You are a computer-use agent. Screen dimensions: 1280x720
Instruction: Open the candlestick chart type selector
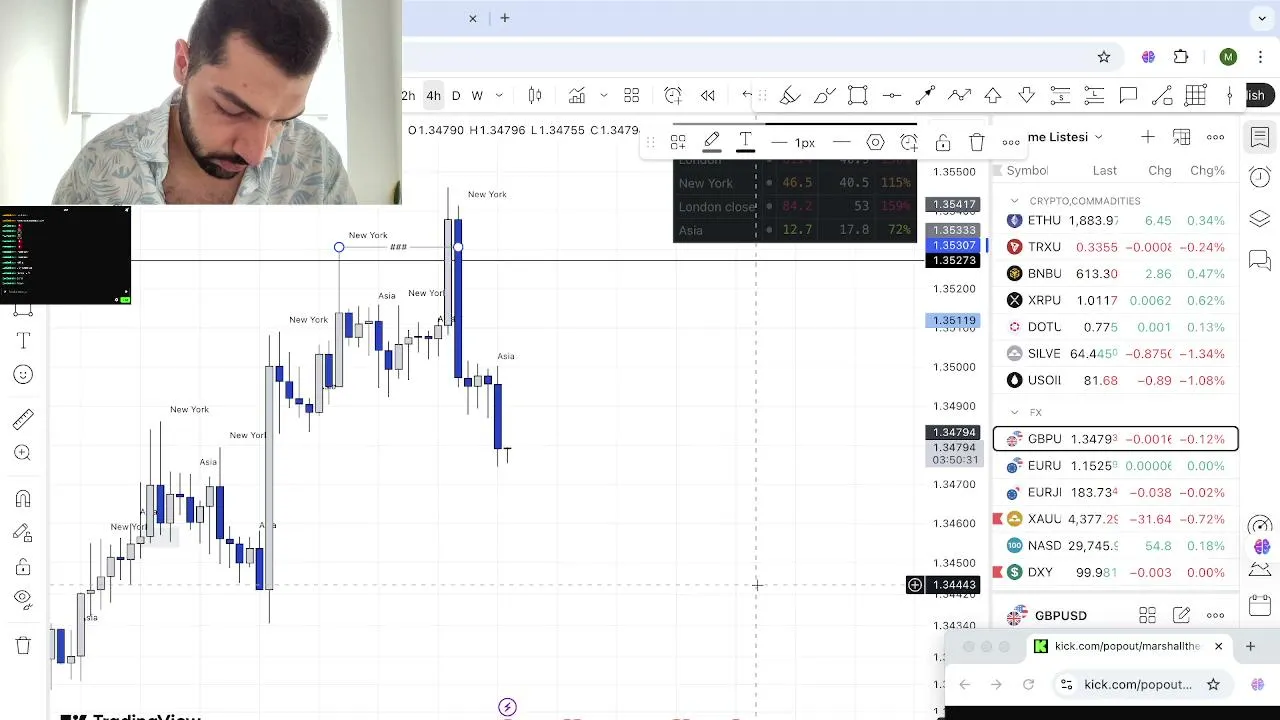pyautogui.click(x=535, y=96)
